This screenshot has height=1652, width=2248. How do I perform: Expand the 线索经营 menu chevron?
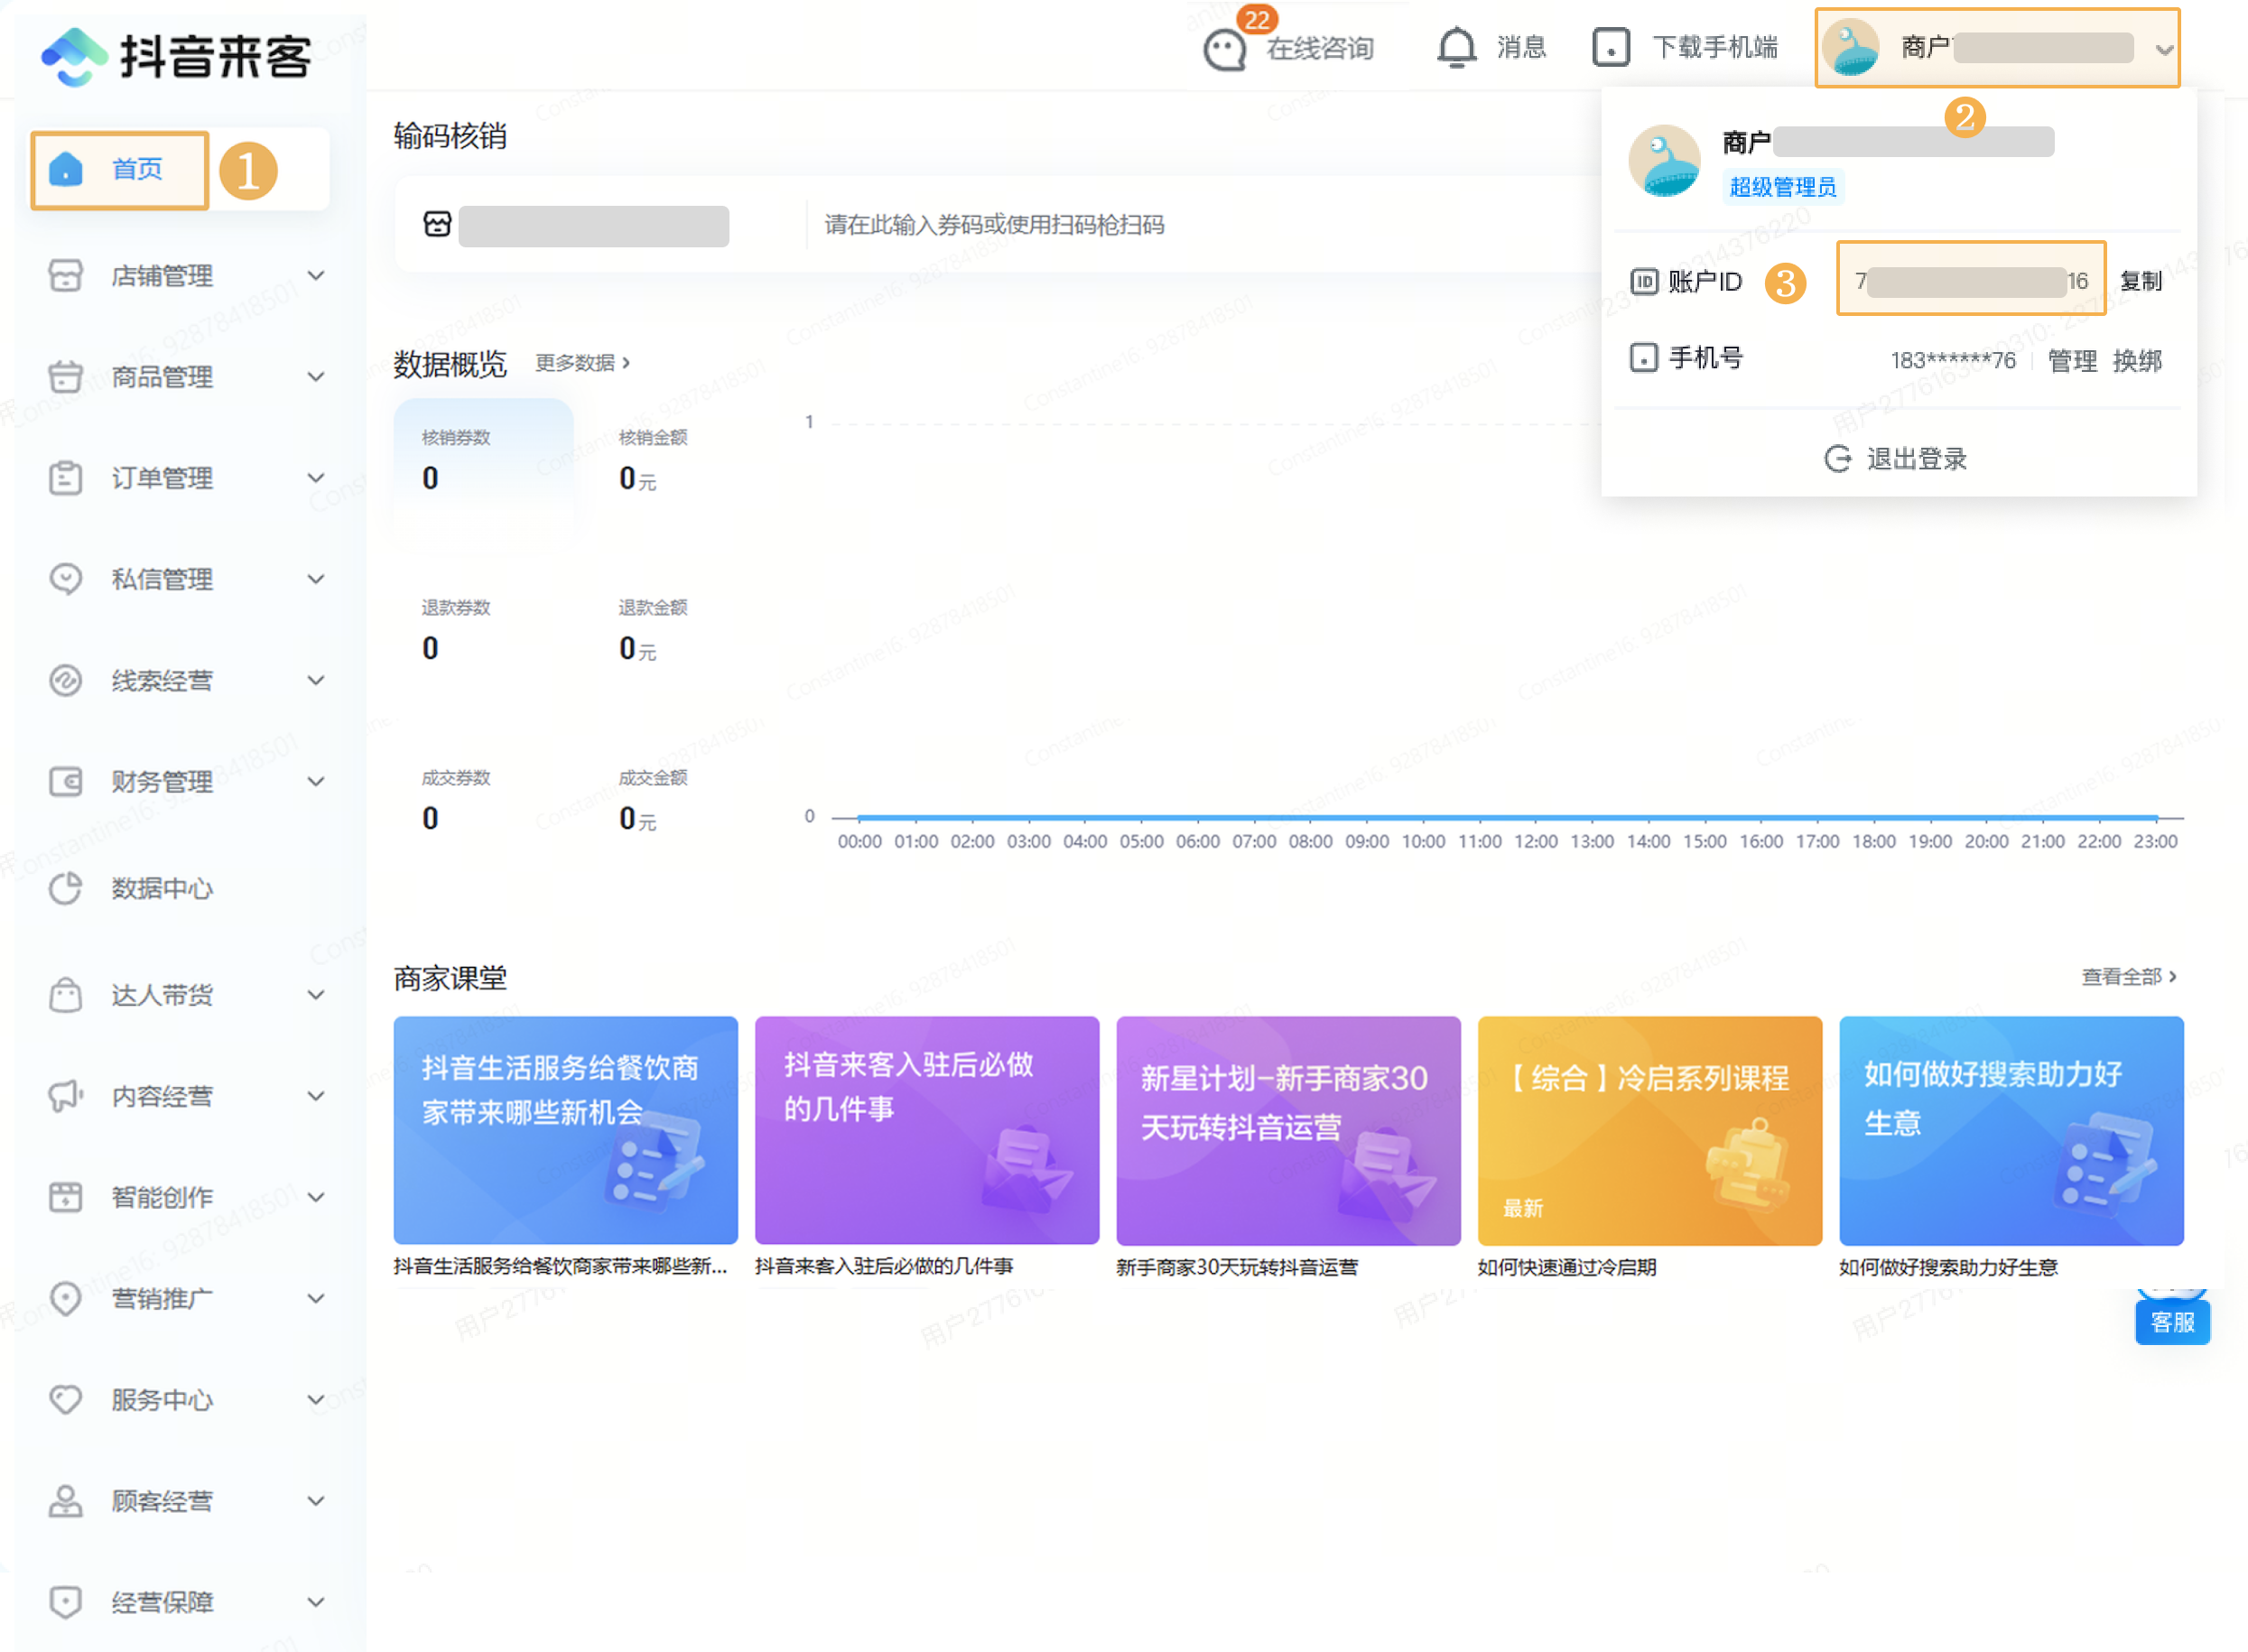point(316,680)
